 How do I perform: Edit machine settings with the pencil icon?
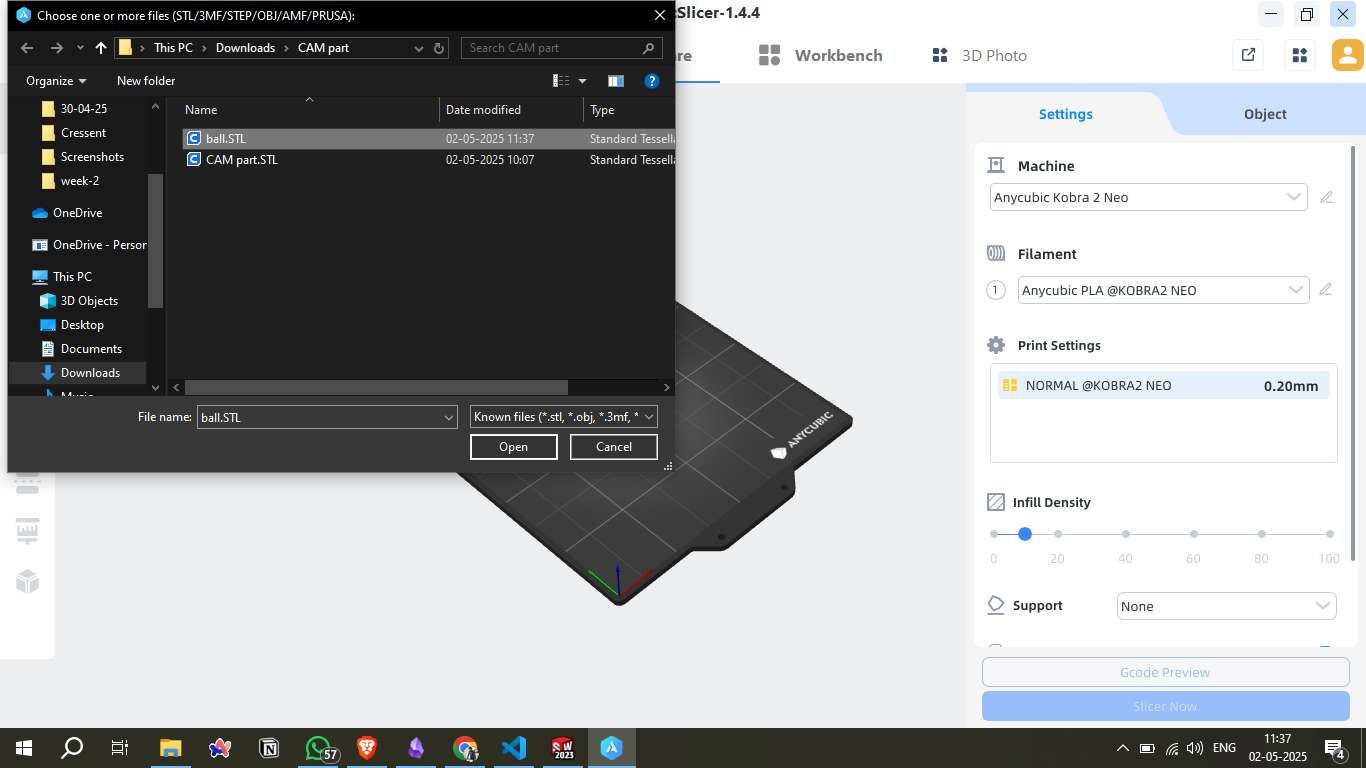[x=1326, y=198]
